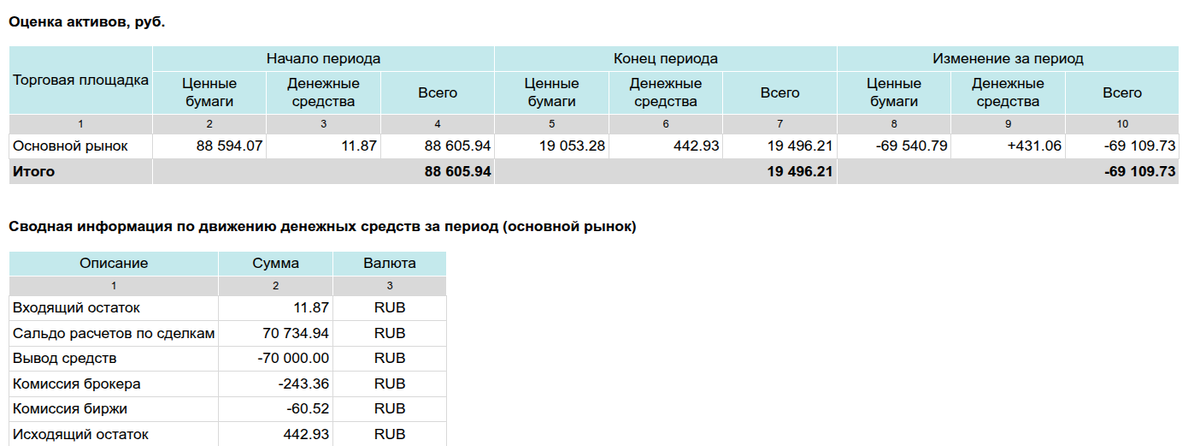Select the 'Комиссия биржи' row label

click(x=69, y=409)
